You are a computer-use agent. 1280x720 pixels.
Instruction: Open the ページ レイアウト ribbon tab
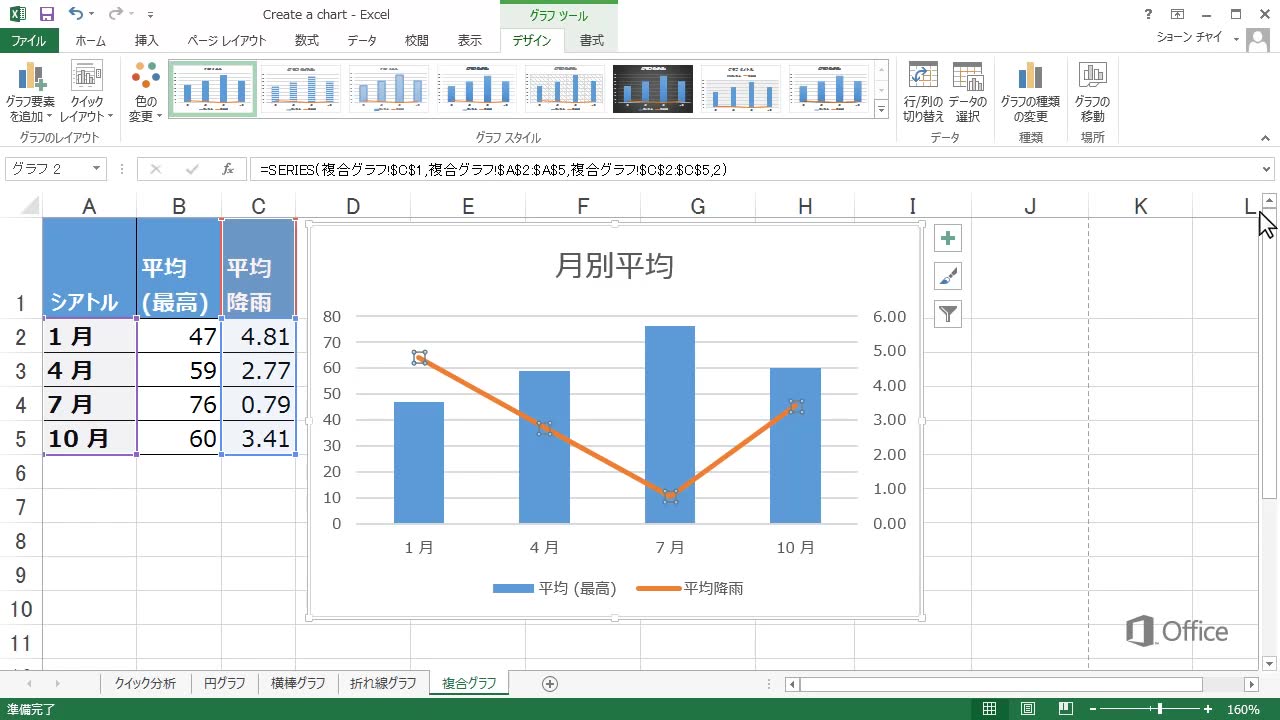pyautogui.click(x=227, y=40)
